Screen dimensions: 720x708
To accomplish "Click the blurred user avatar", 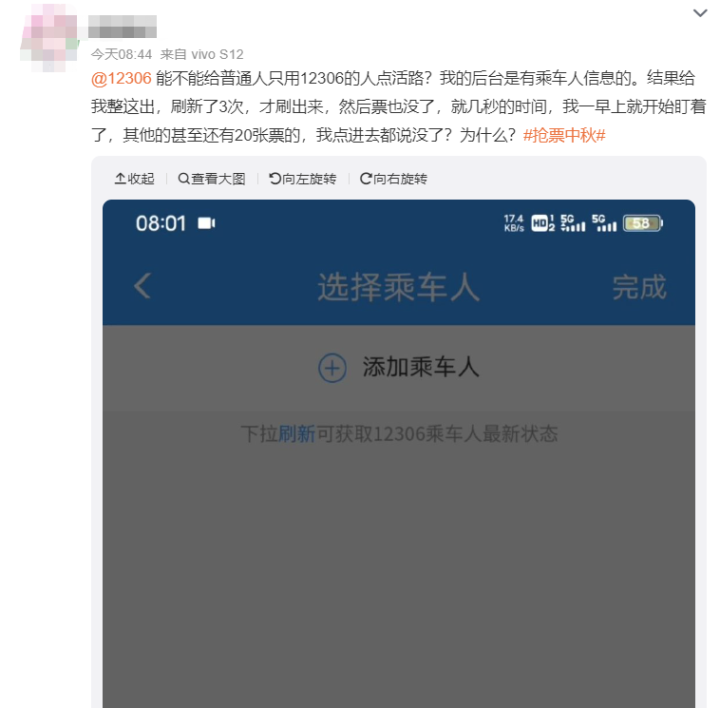I will click(x=50, y=38).
